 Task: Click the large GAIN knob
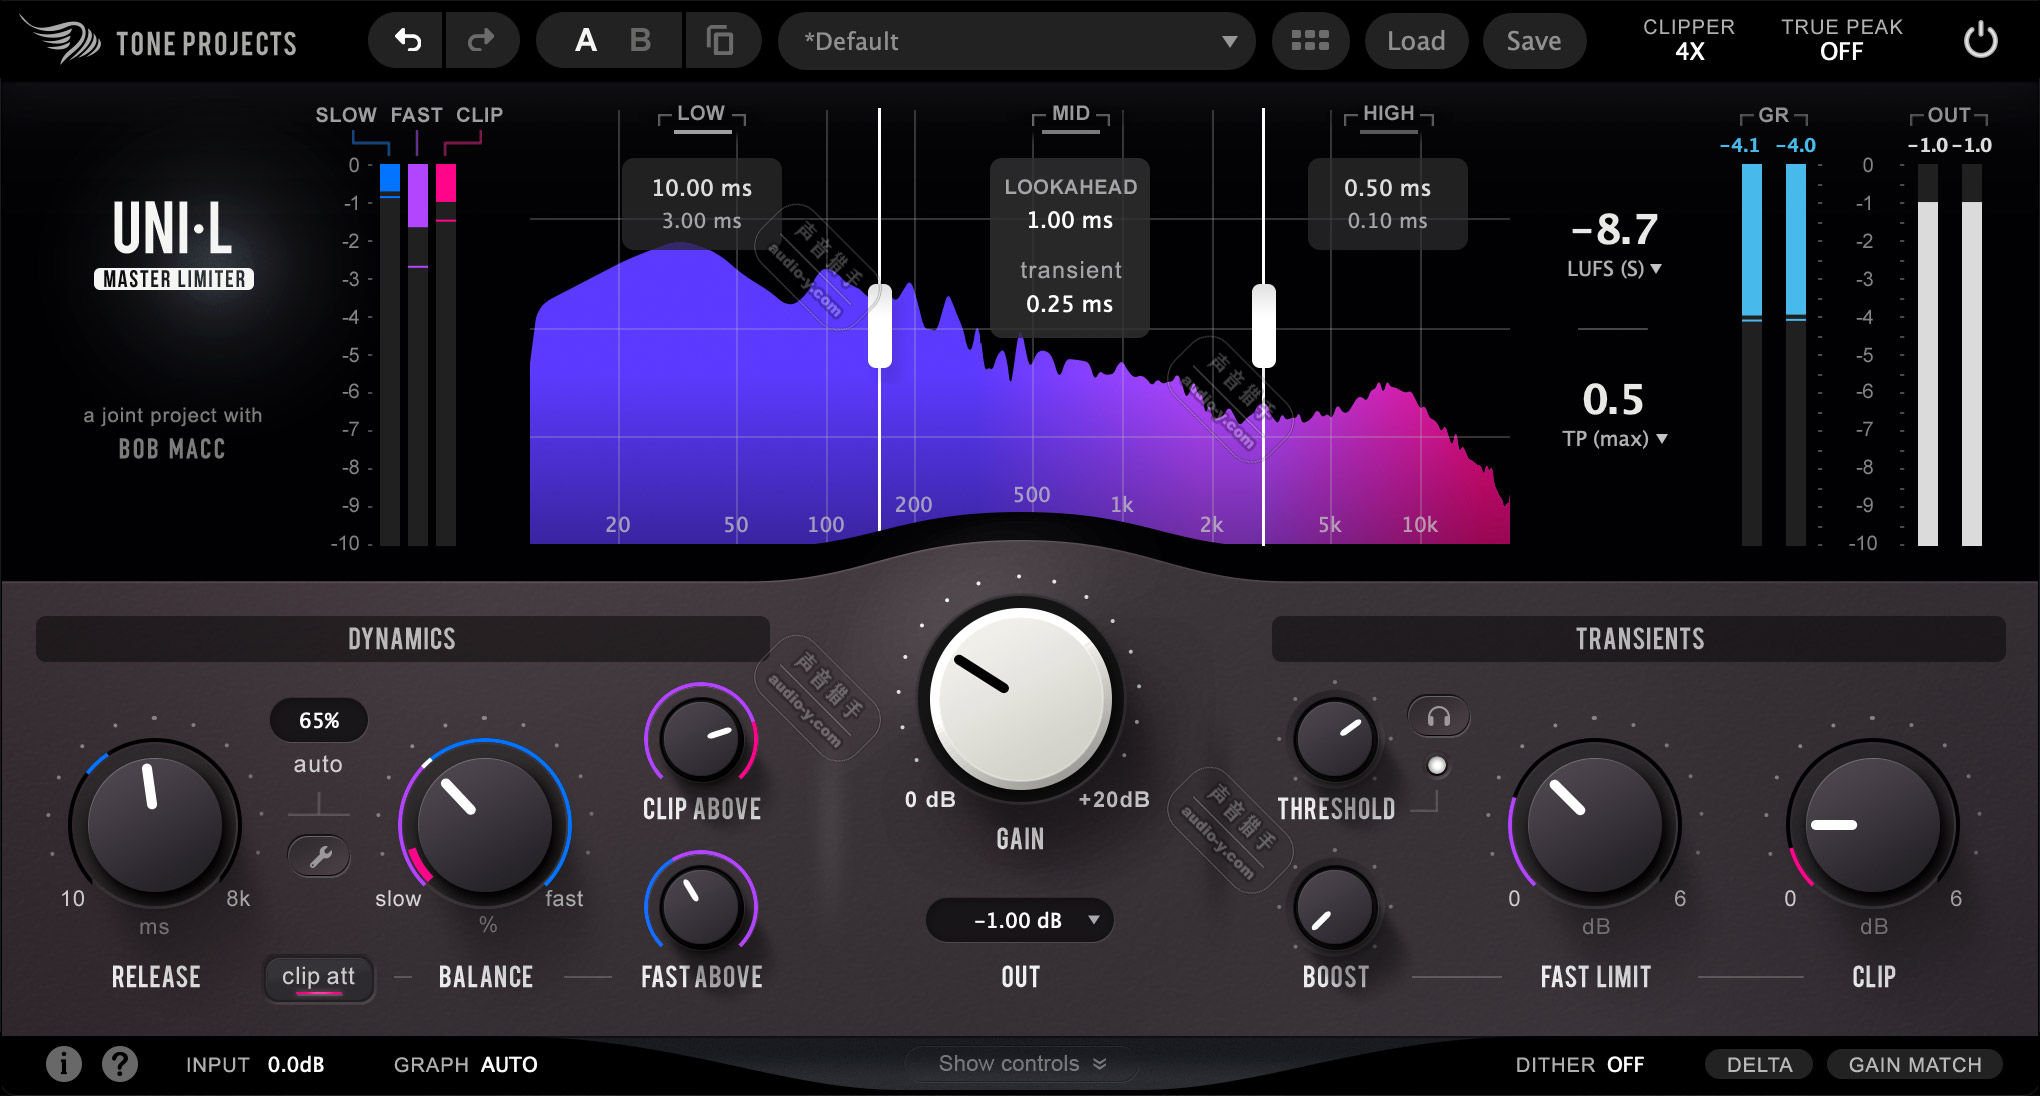pyautogui.click(x=1020, y=698)
